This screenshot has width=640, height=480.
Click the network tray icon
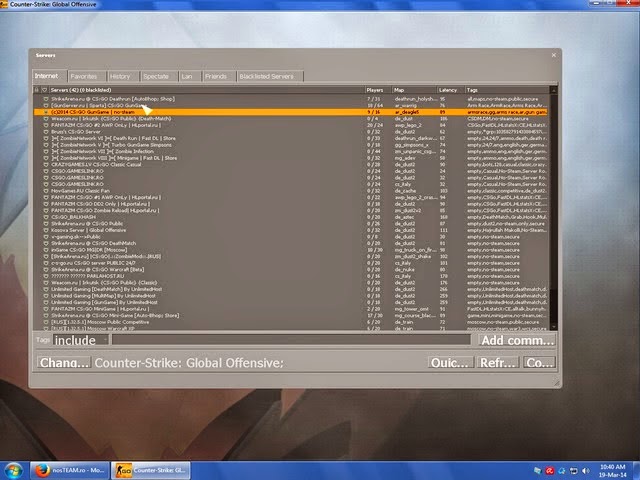click(x=574, y=471)
